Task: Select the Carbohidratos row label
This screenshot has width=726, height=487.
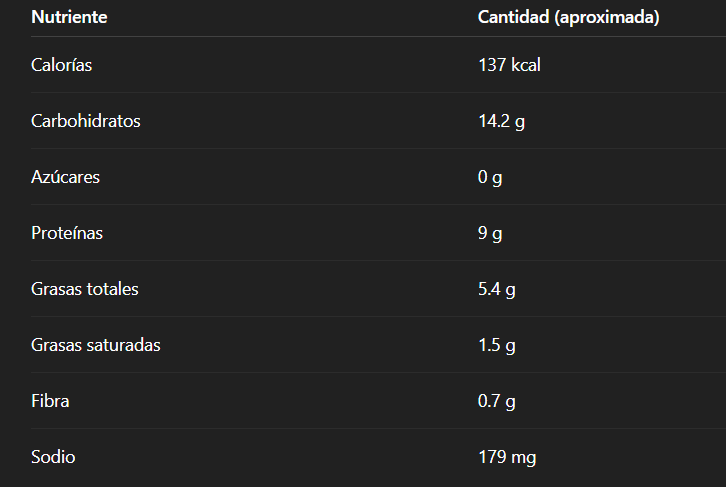Action: pyautogui.click(x=86, y=121)
